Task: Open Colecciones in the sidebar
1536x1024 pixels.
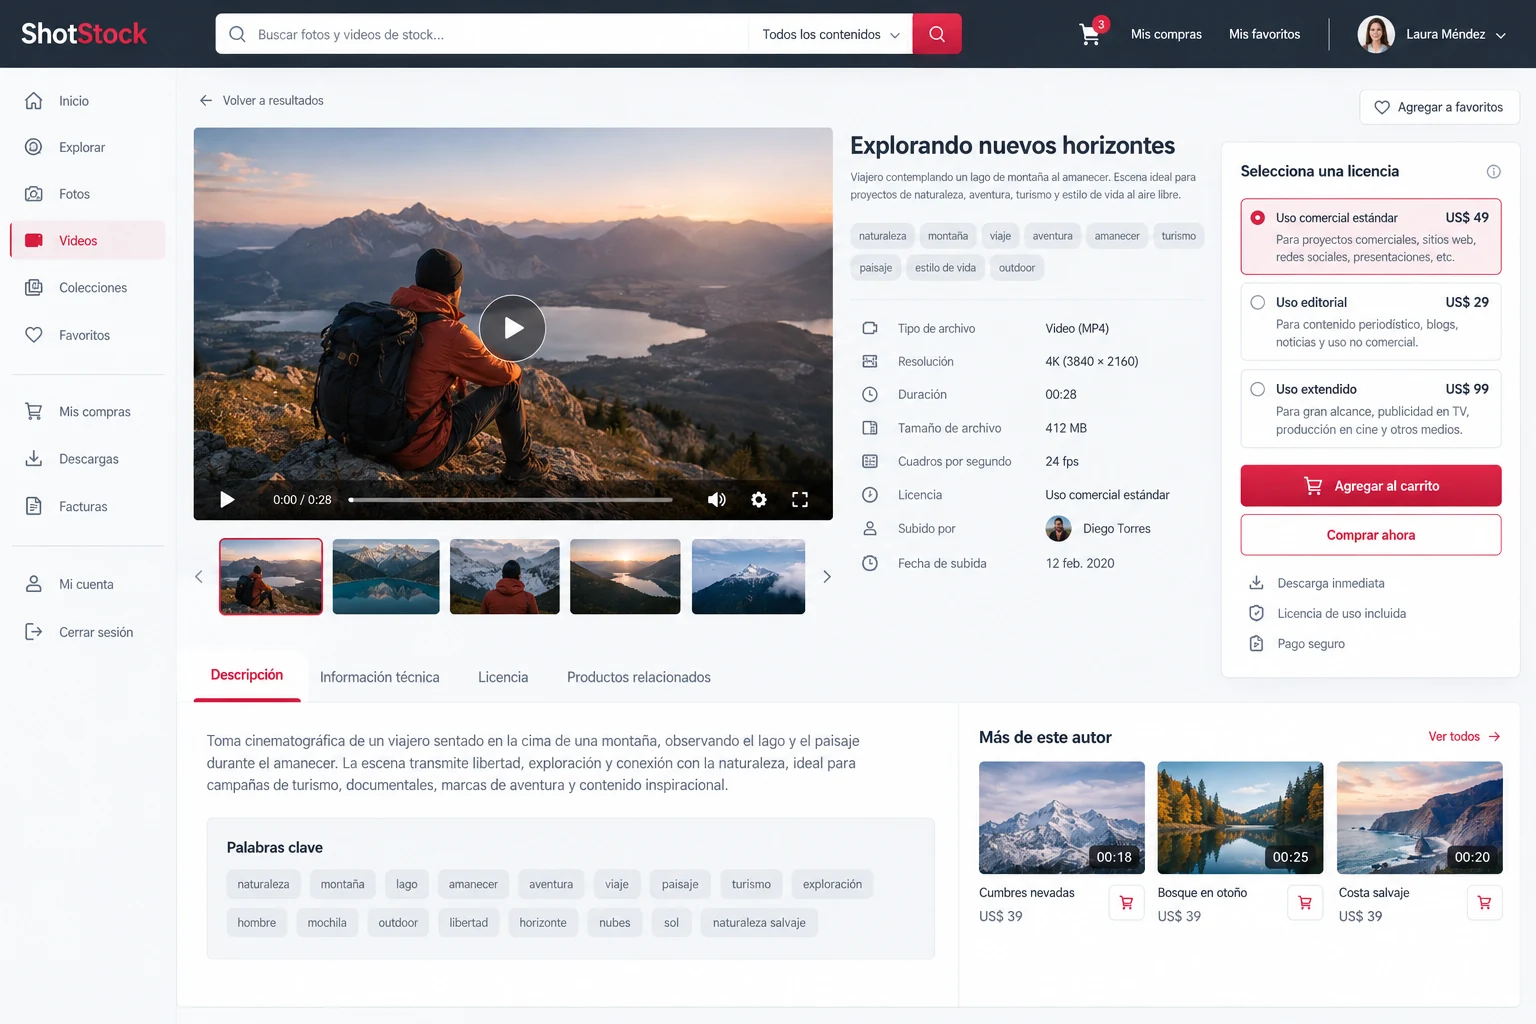Action: 88,288
